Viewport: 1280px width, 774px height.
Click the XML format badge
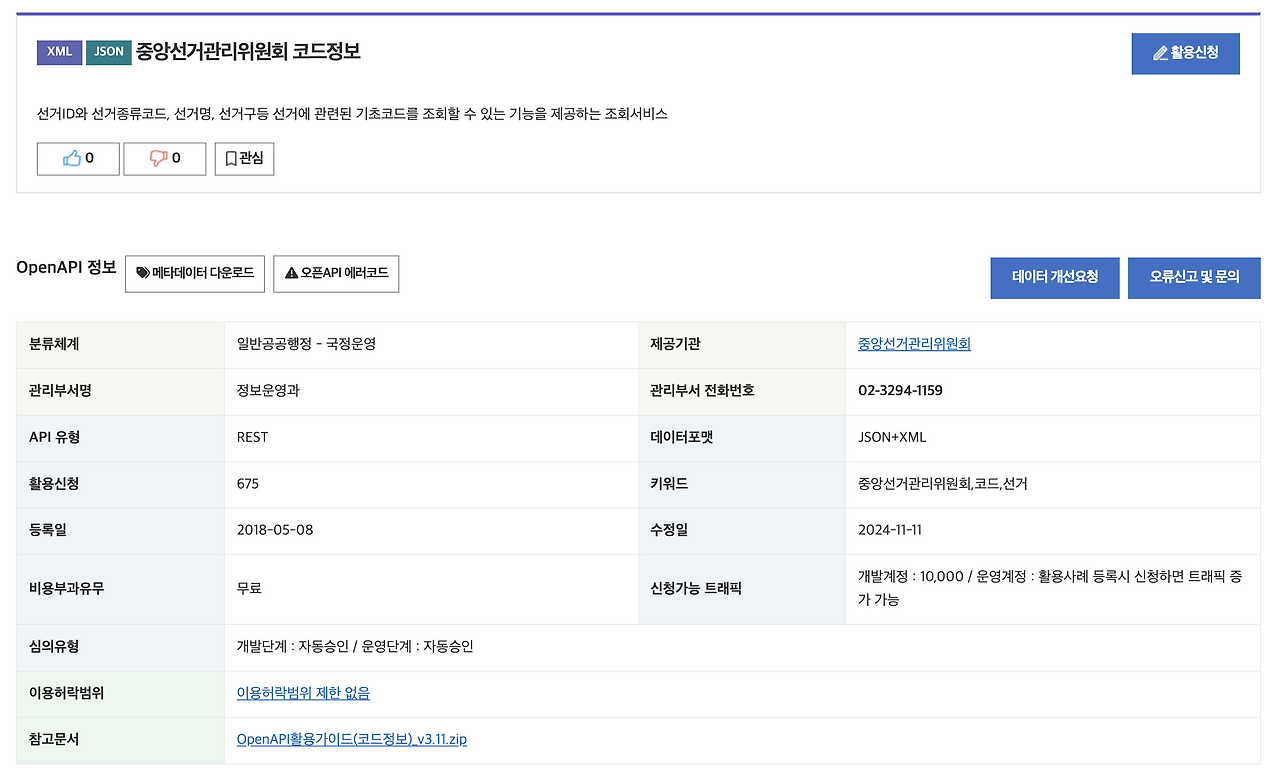coord(59,51)
